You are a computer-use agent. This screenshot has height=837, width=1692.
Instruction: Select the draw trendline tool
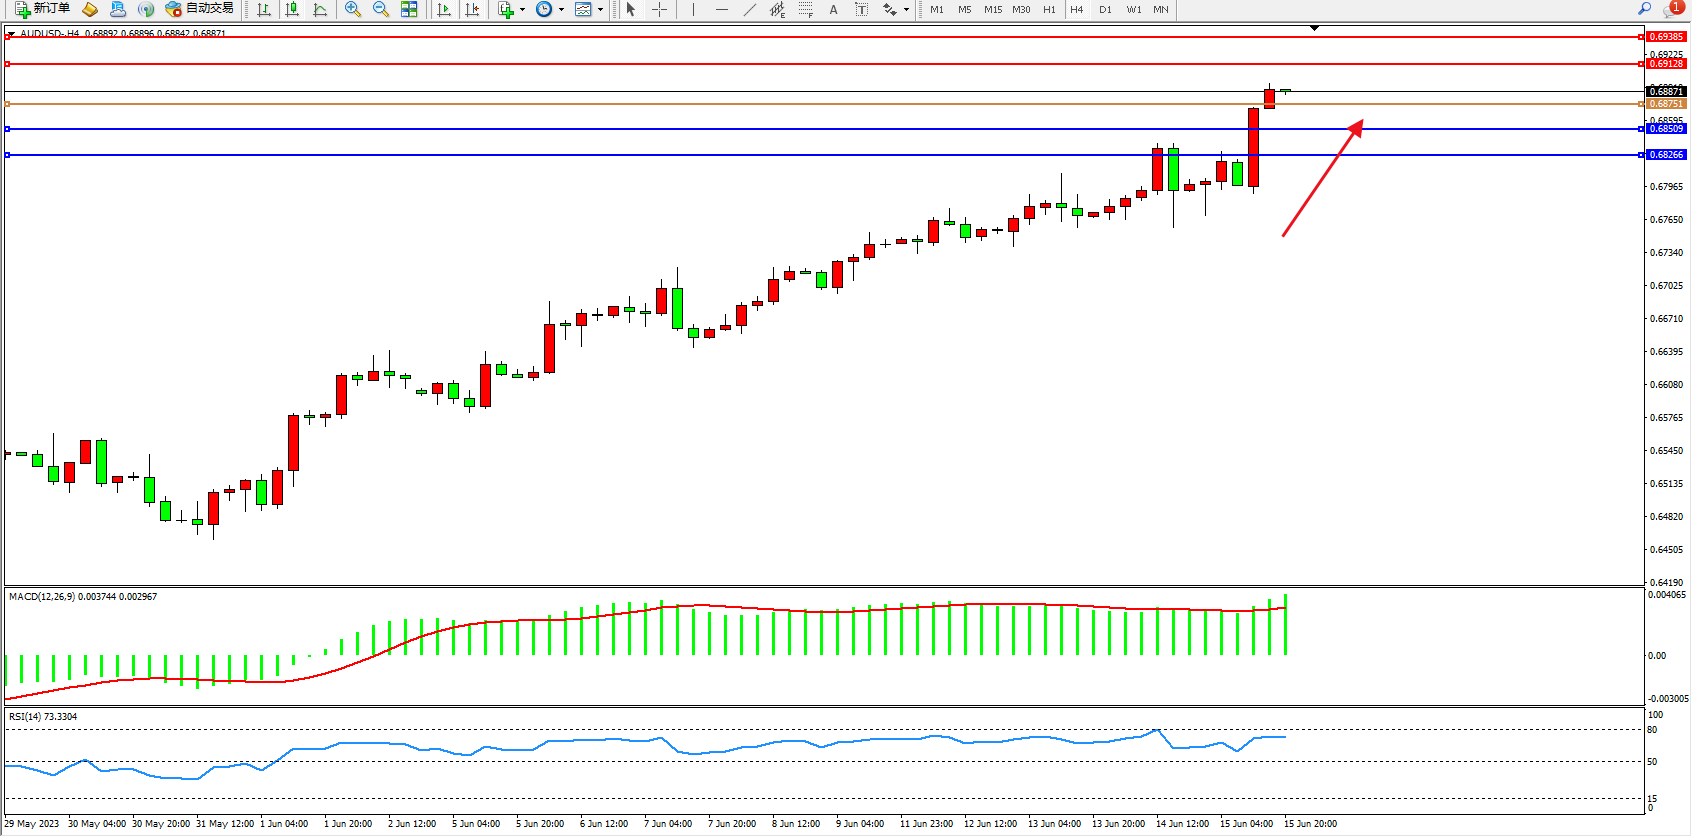tap(750, 9)
